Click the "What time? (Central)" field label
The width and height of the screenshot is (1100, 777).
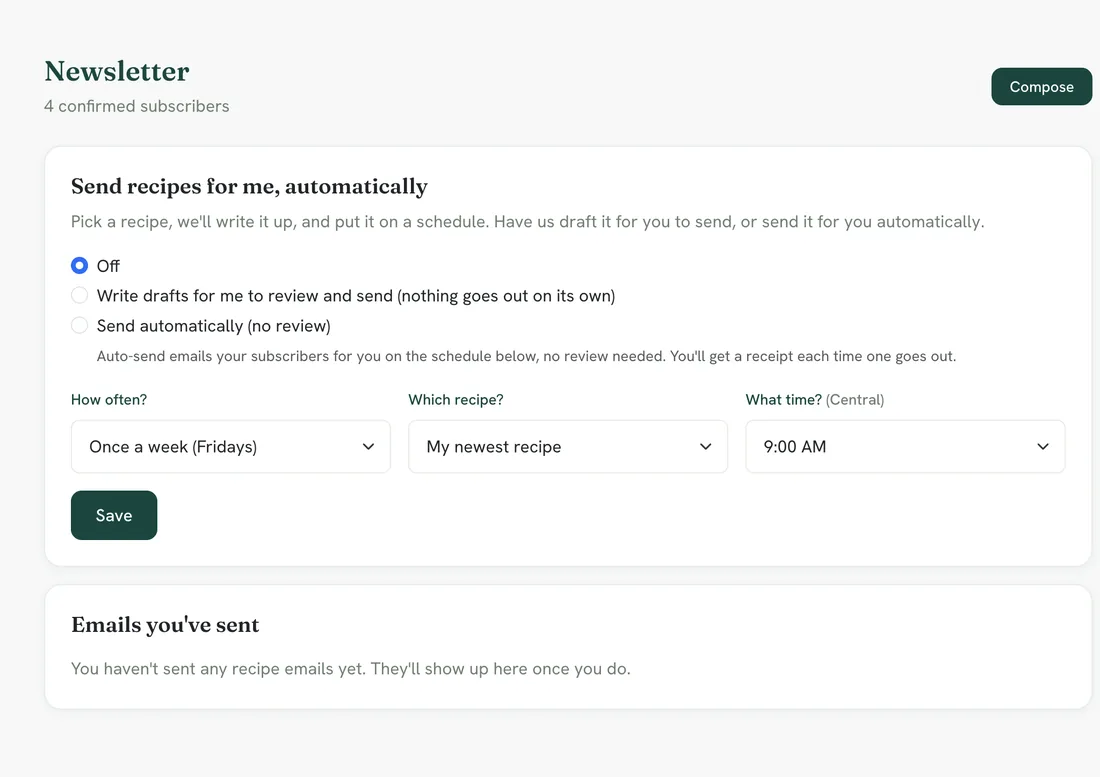(x=814, y=400)
